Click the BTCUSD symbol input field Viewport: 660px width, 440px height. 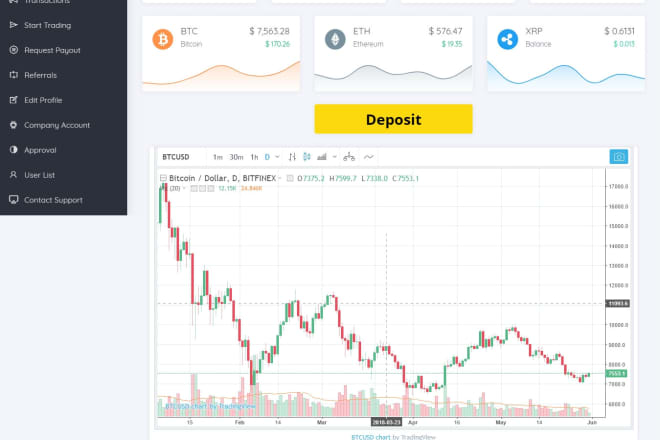coord(181,157)
